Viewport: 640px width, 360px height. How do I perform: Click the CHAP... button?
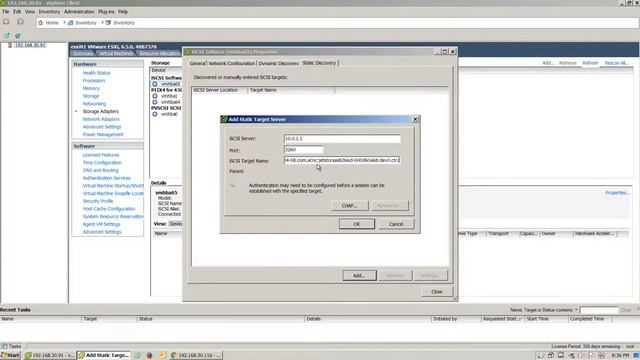(x=349, y=206)
